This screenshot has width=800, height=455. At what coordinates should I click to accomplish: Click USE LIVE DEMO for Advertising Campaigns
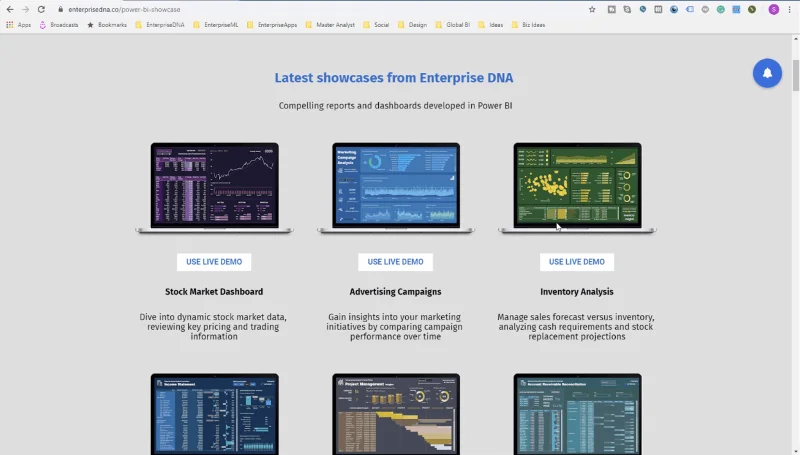[x=395, y=262]
